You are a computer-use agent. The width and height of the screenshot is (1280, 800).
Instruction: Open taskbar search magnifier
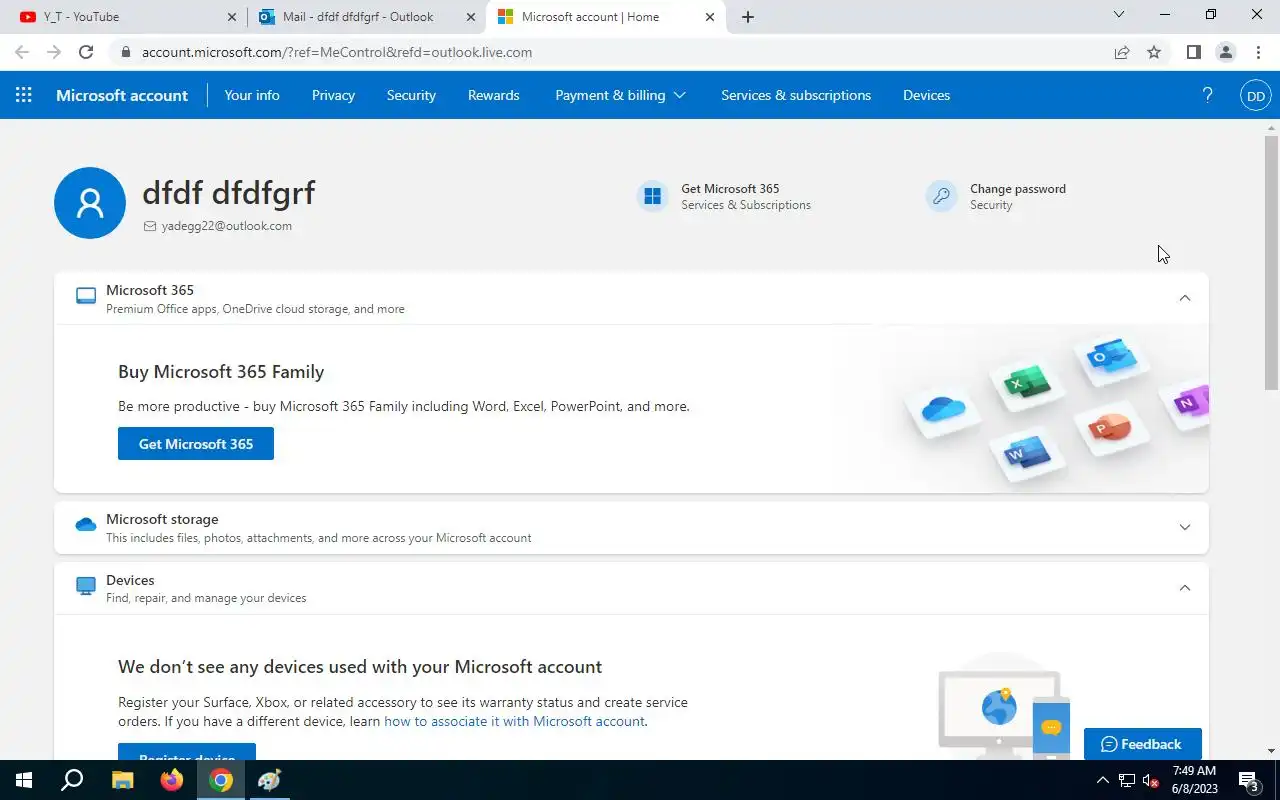tap(72, 780)
